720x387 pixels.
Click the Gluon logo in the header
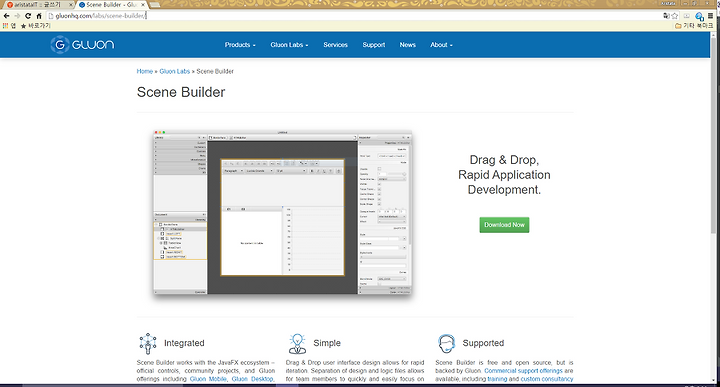pyautogui.click(x=82, y=45)
